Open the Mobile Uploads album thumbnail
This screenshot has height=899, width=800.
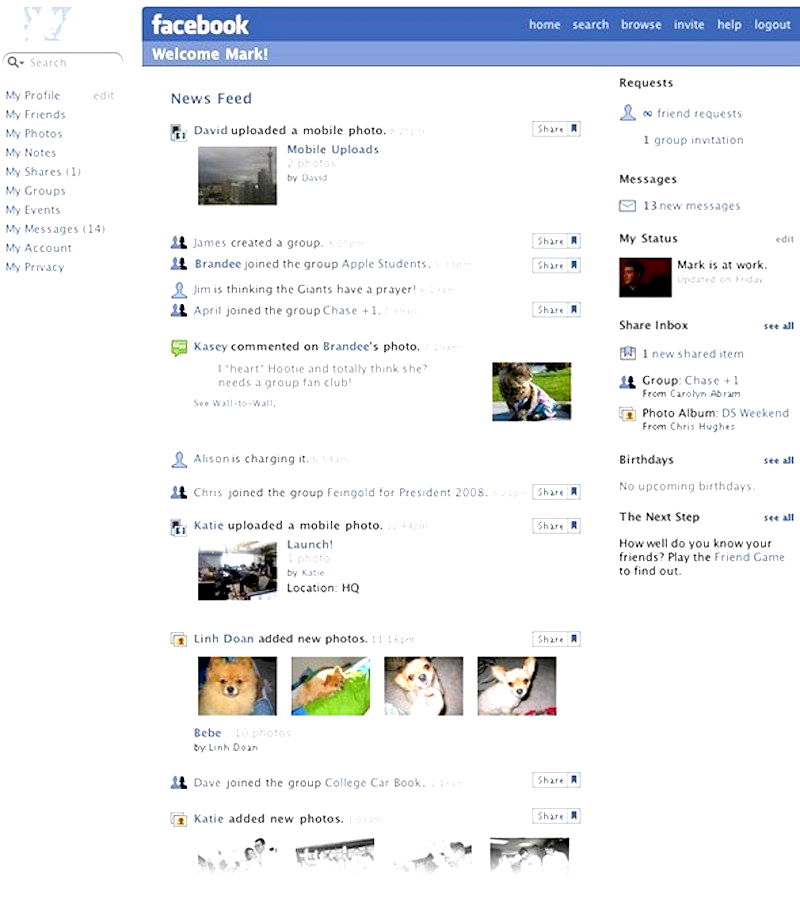(x=237, y=176)
